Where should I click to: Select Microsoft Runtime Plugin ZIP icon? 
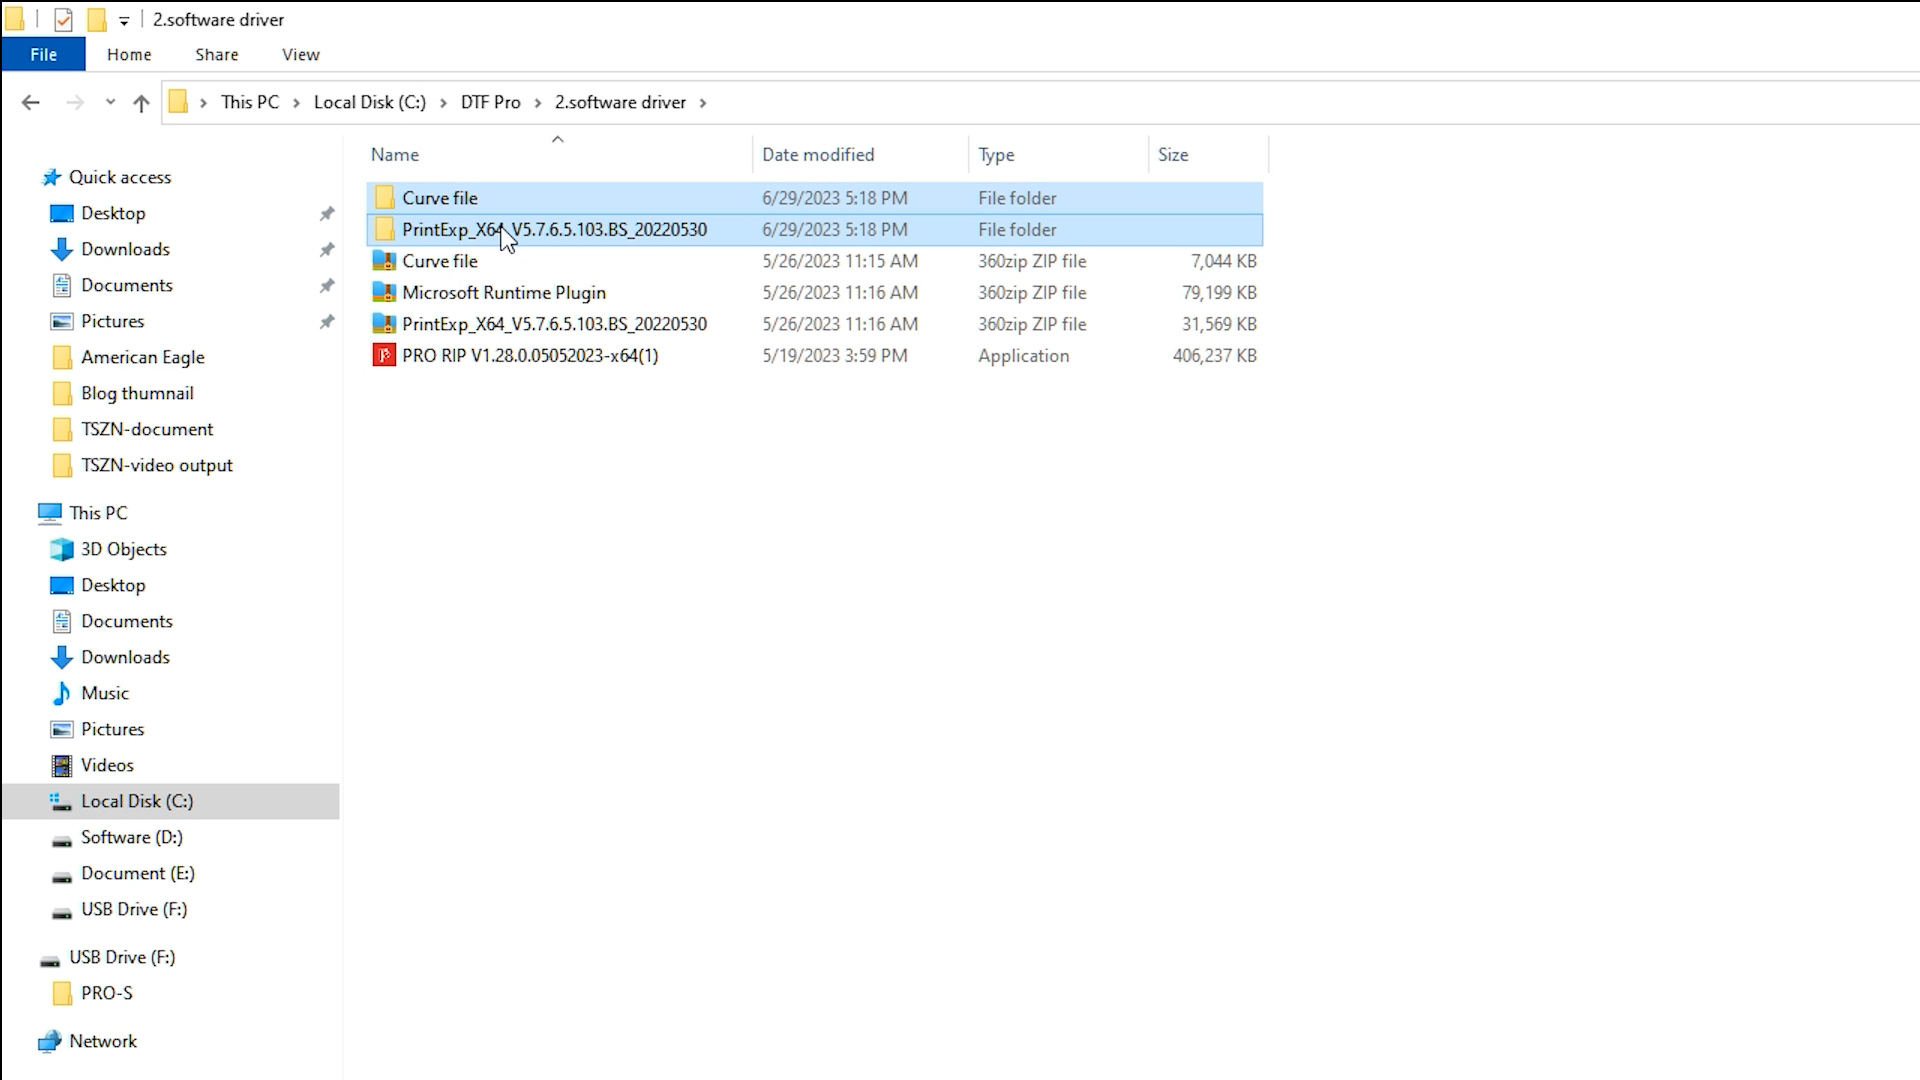[x=384, y=292]
